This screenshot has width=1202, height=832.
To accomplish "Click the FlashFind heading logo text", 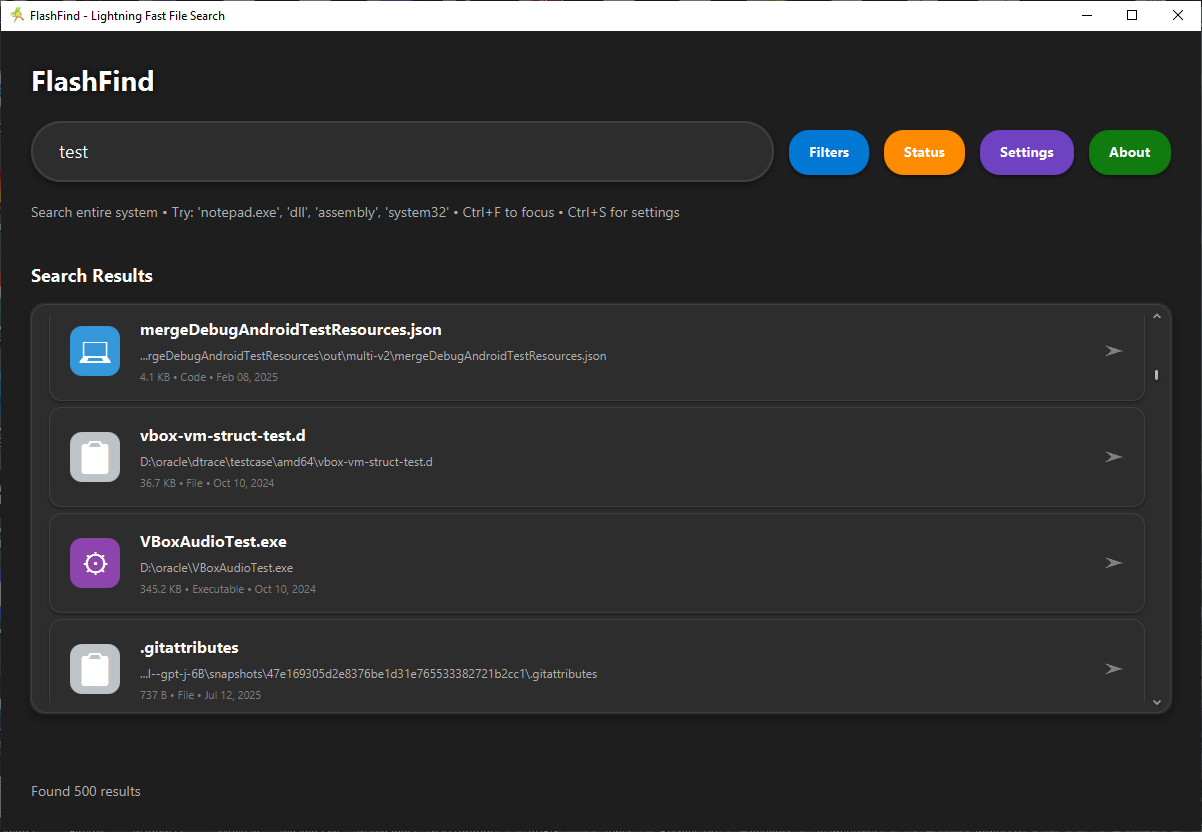I will click(x=93, y=81).
